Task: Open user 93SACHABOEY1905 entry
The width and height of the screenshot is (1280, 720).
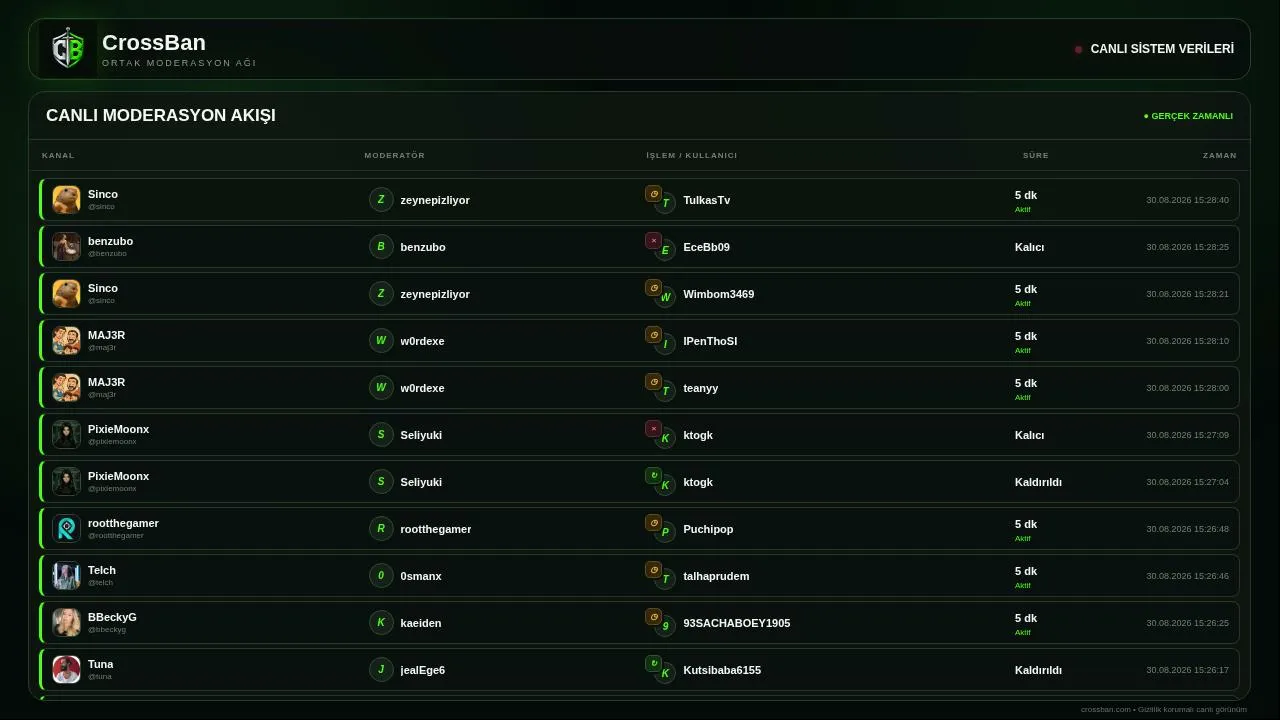Action: coord(737,623)
